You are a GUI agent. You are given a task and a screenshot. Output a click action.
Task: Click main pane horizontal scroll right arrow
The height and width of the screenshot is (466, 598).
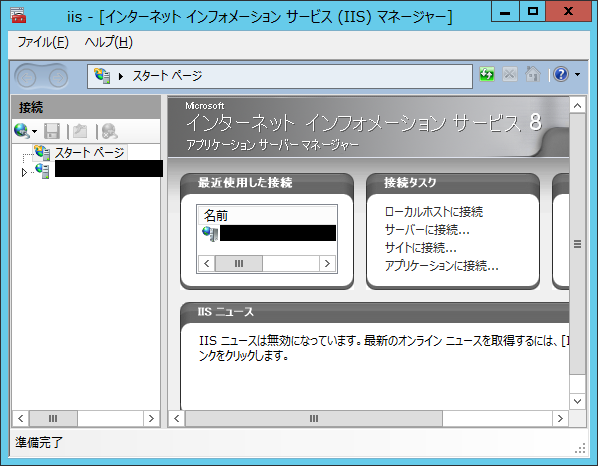click(560, 418)
